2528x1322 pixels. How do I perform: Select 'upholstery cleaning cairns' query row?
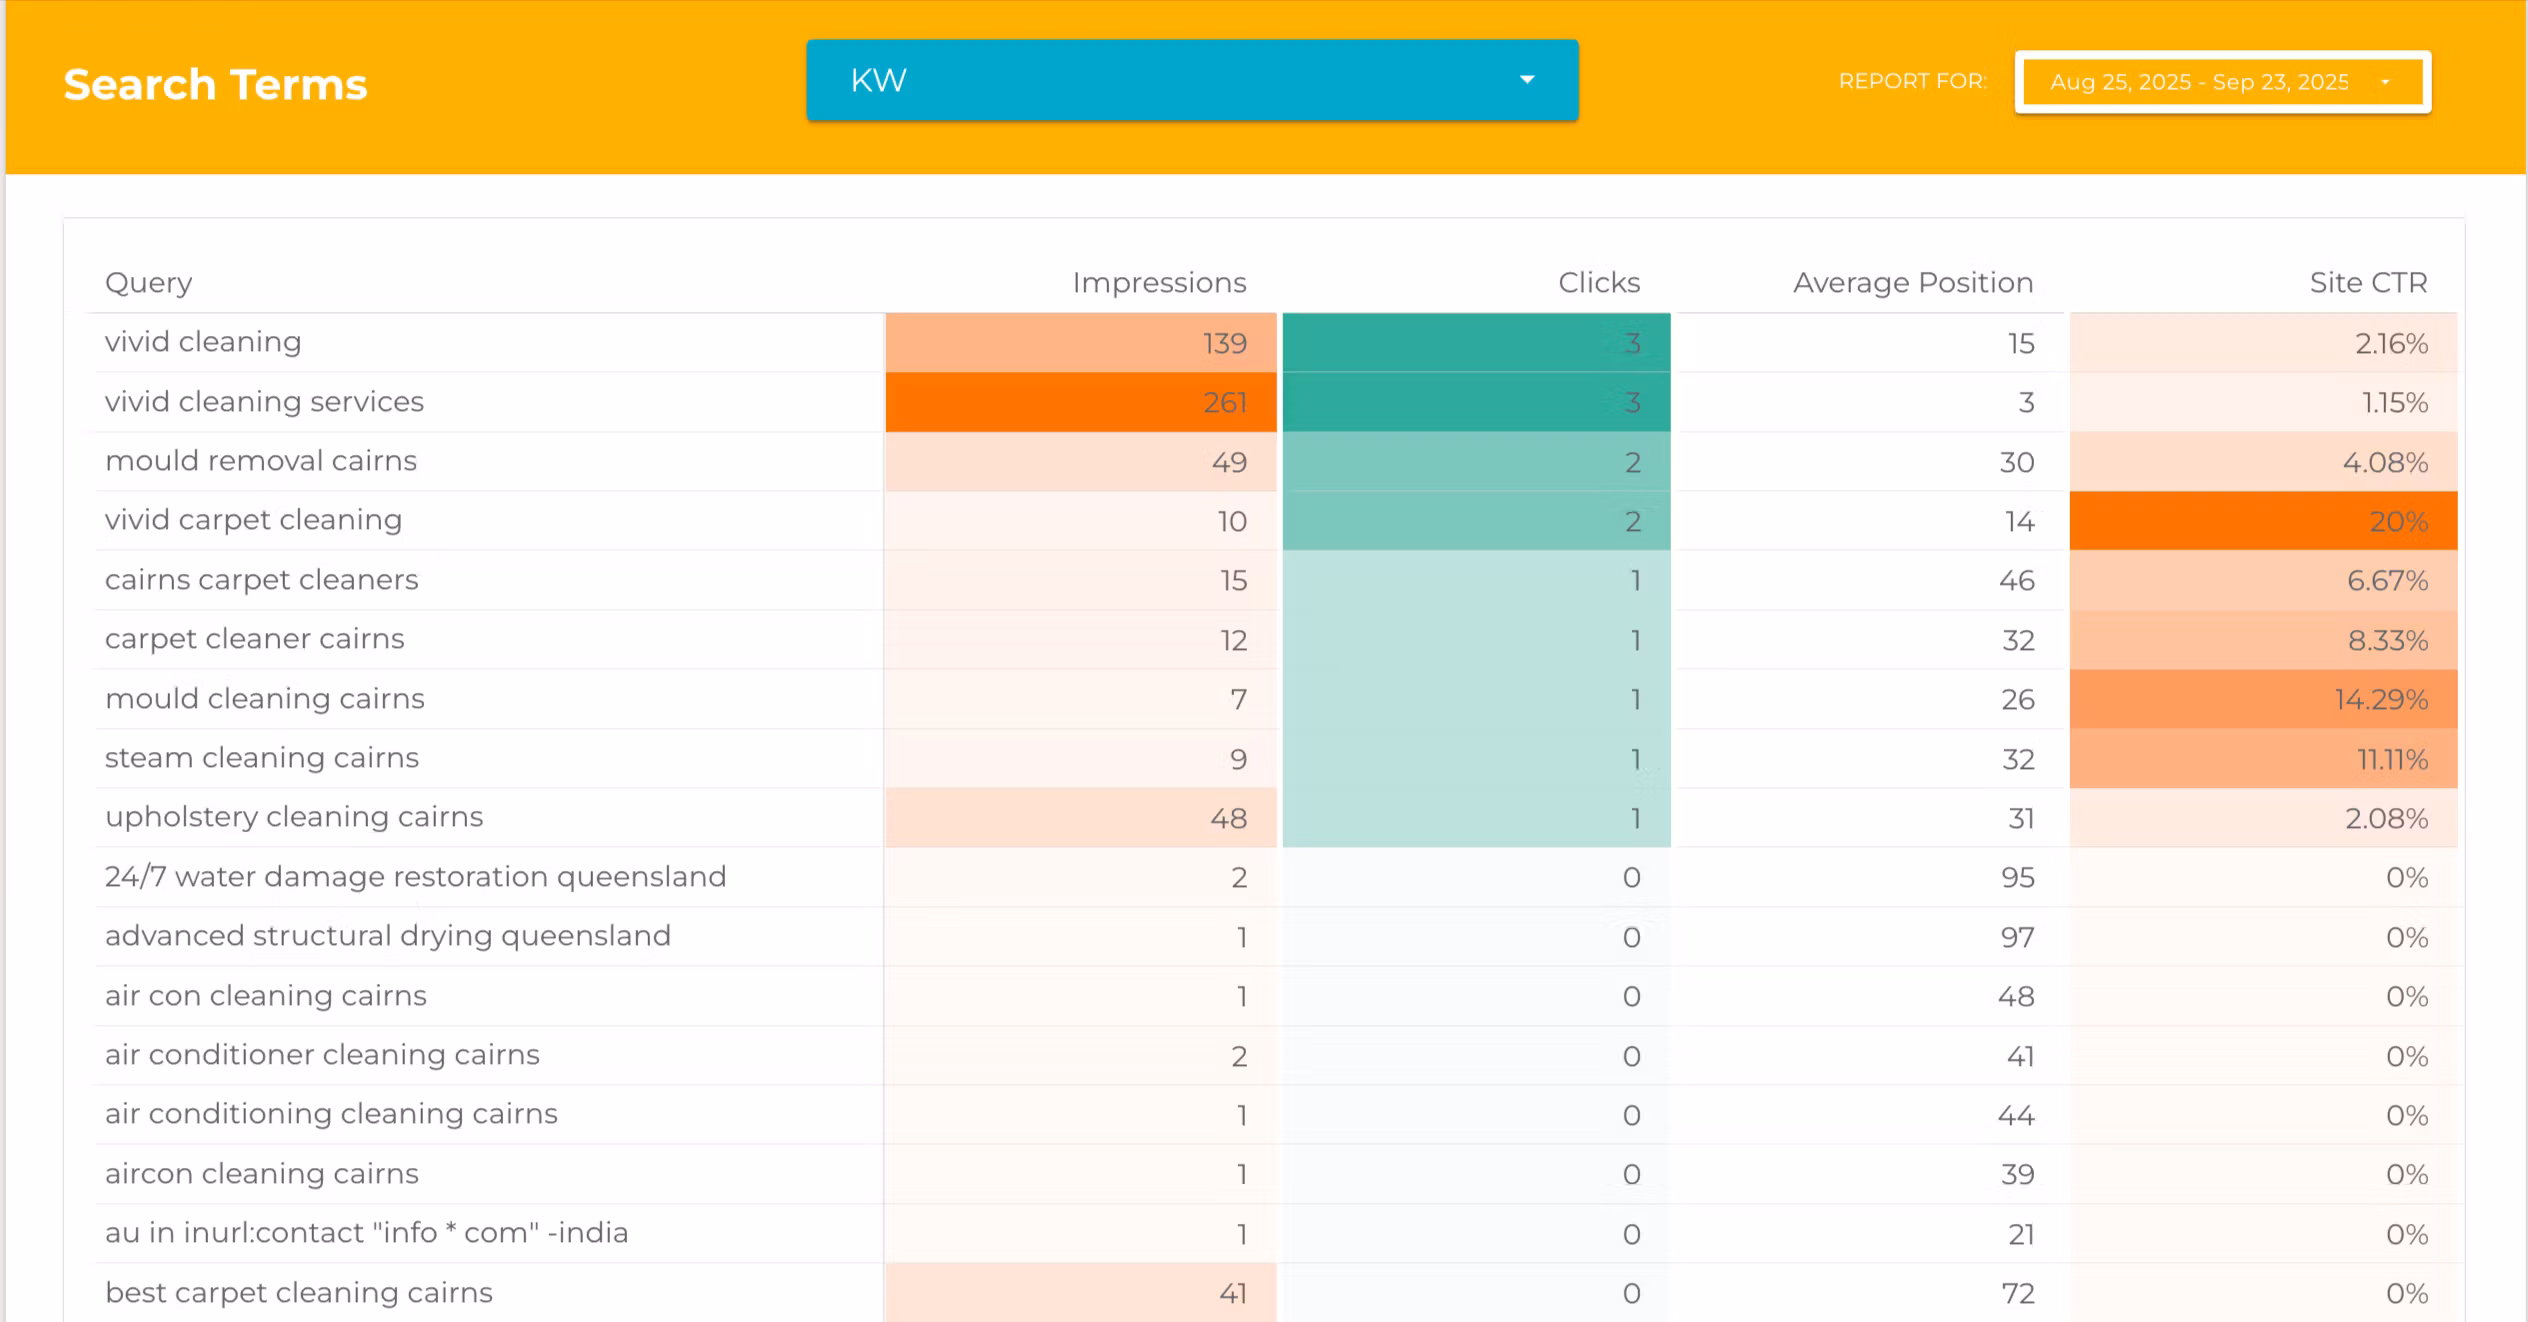tap(293, 817)
